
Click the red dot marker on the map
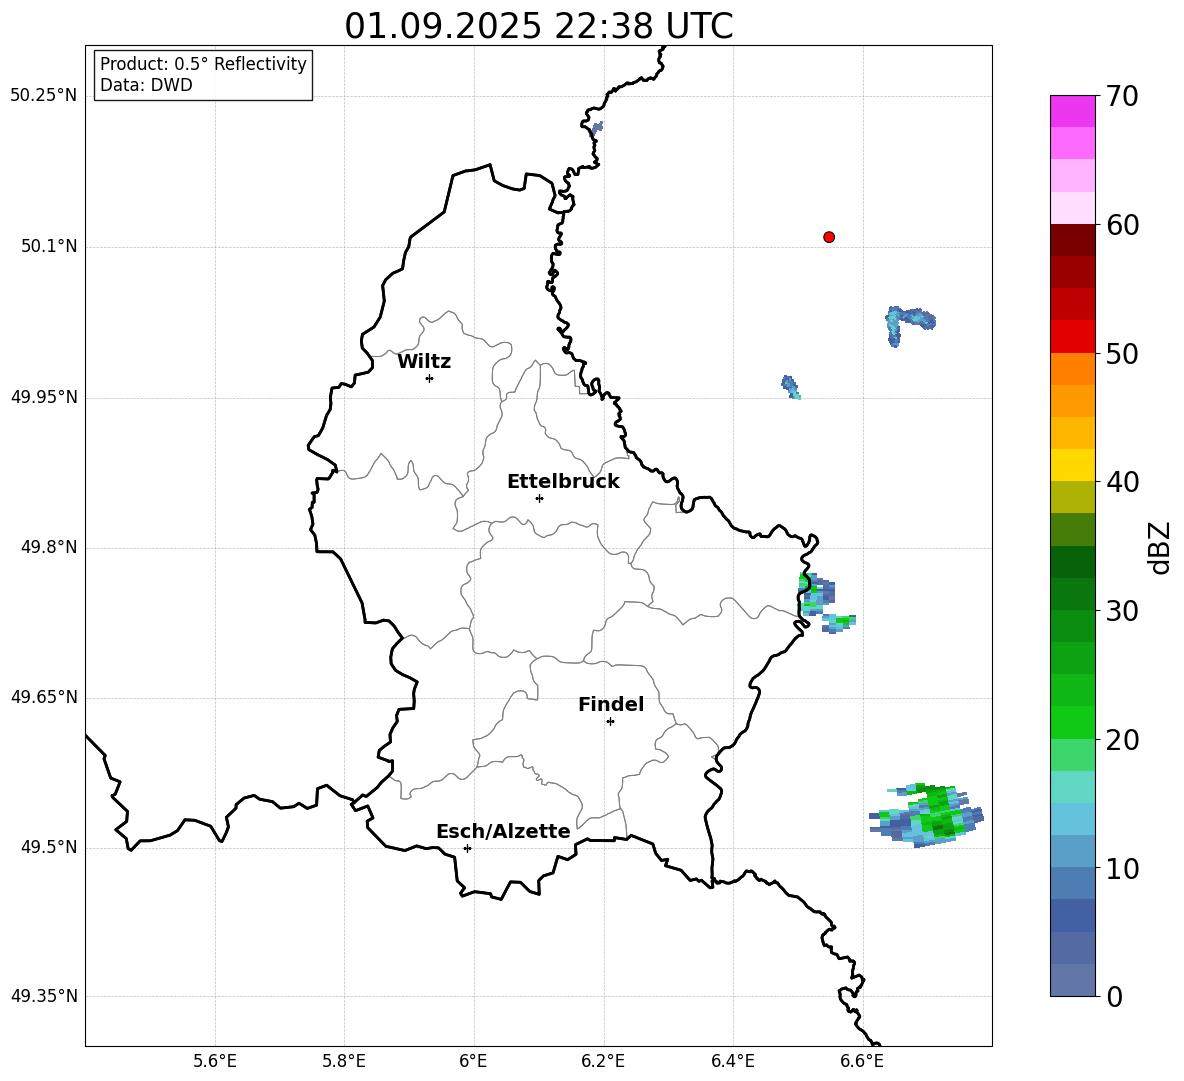point(829,237)
